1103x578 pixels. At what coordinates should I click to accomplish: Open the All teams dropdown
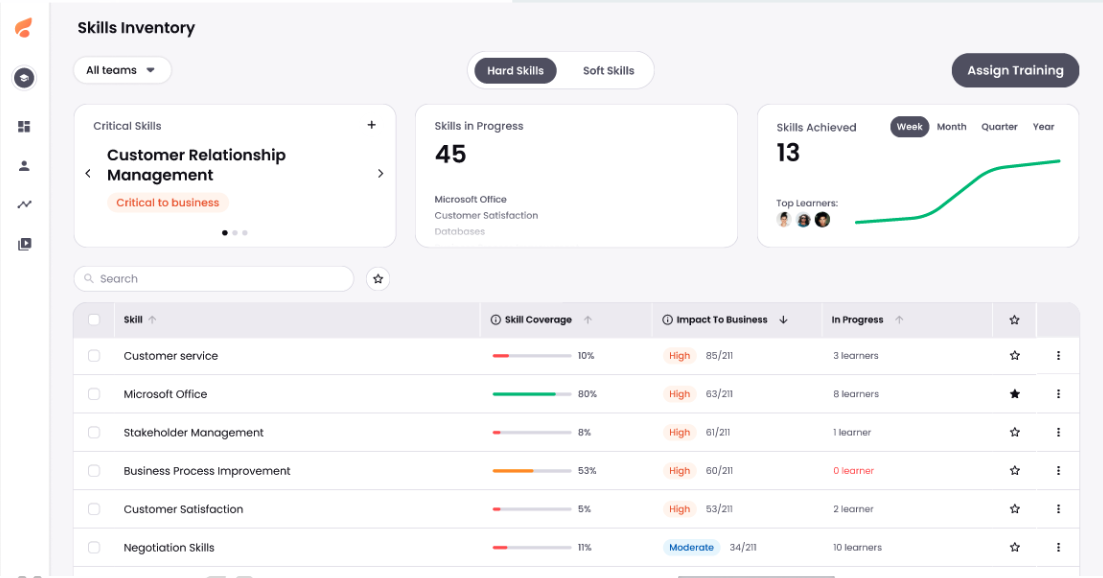122,70
